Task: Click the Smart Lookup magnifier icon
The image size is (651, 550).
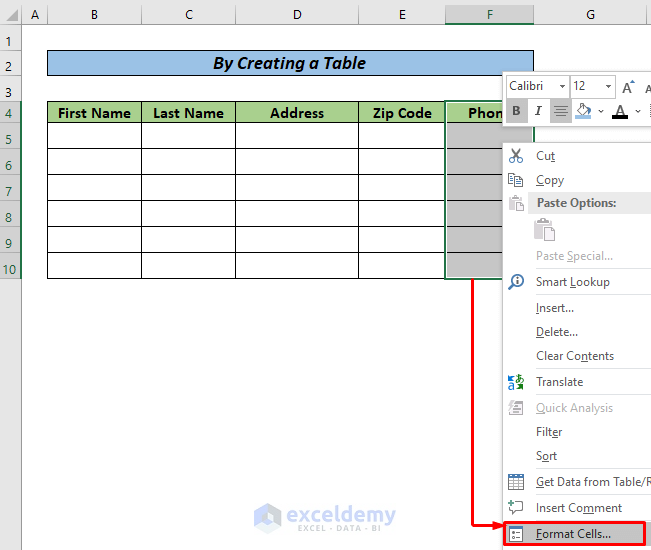Action: click(516, 282)
